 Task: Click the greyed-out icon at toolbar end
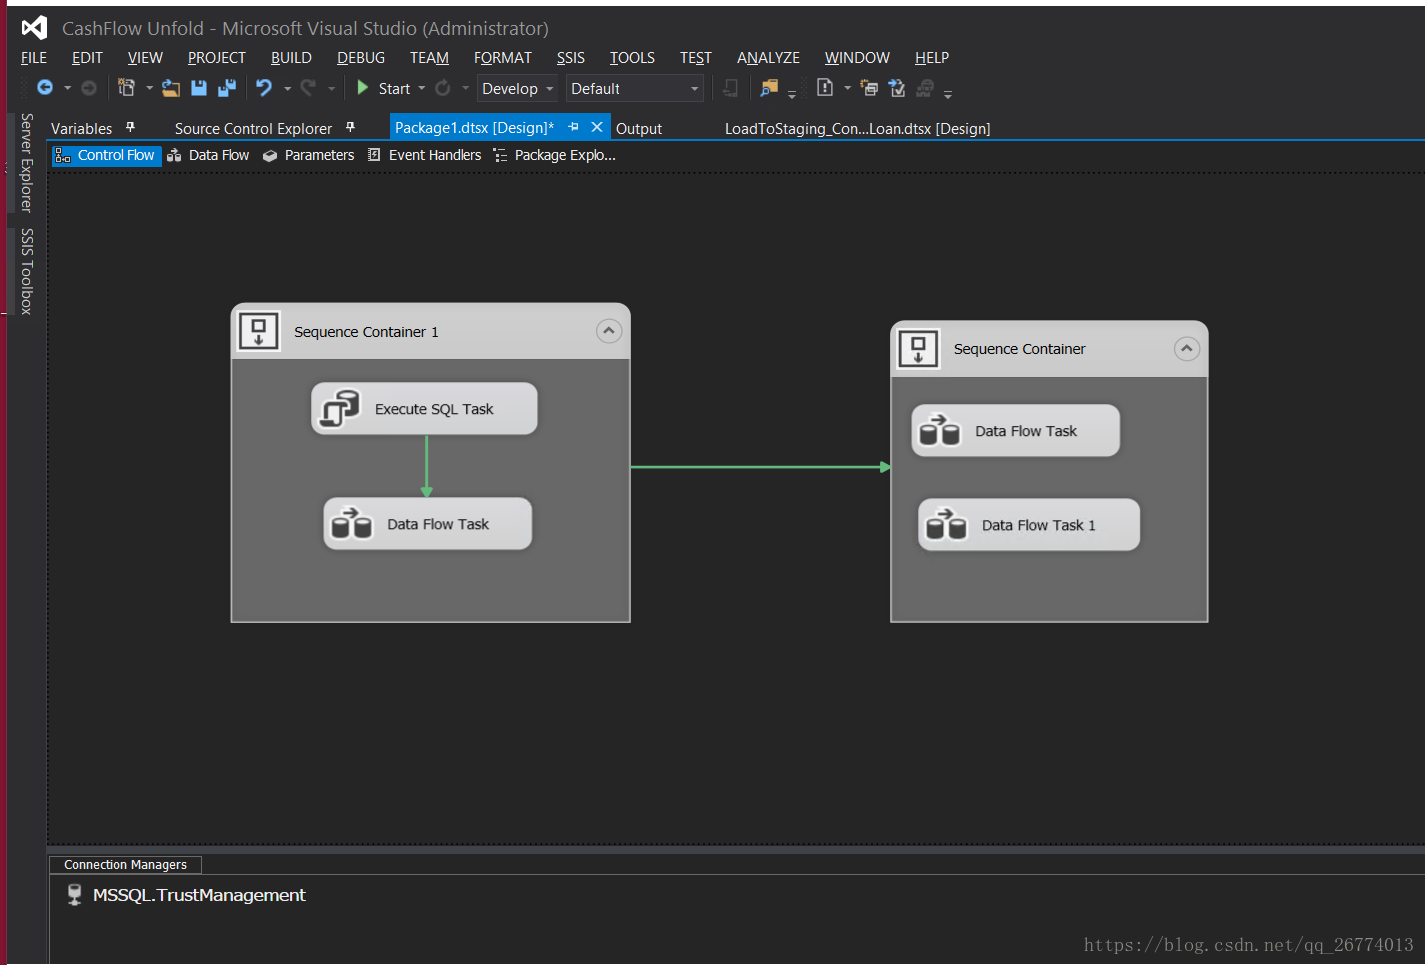pos(925,88)
